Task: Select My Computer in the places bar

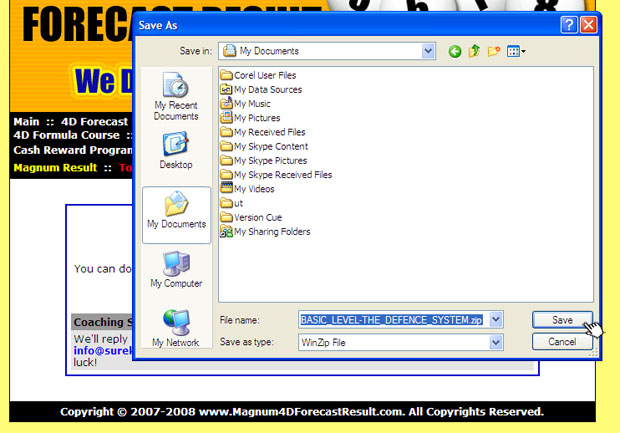Action: coord(176,269)
